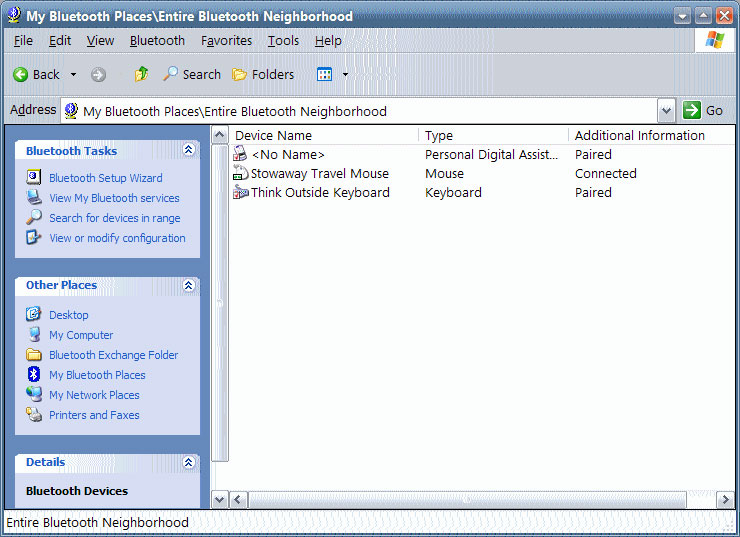
Task: Go up one folder level icon
Action: [x=141, y=74]
